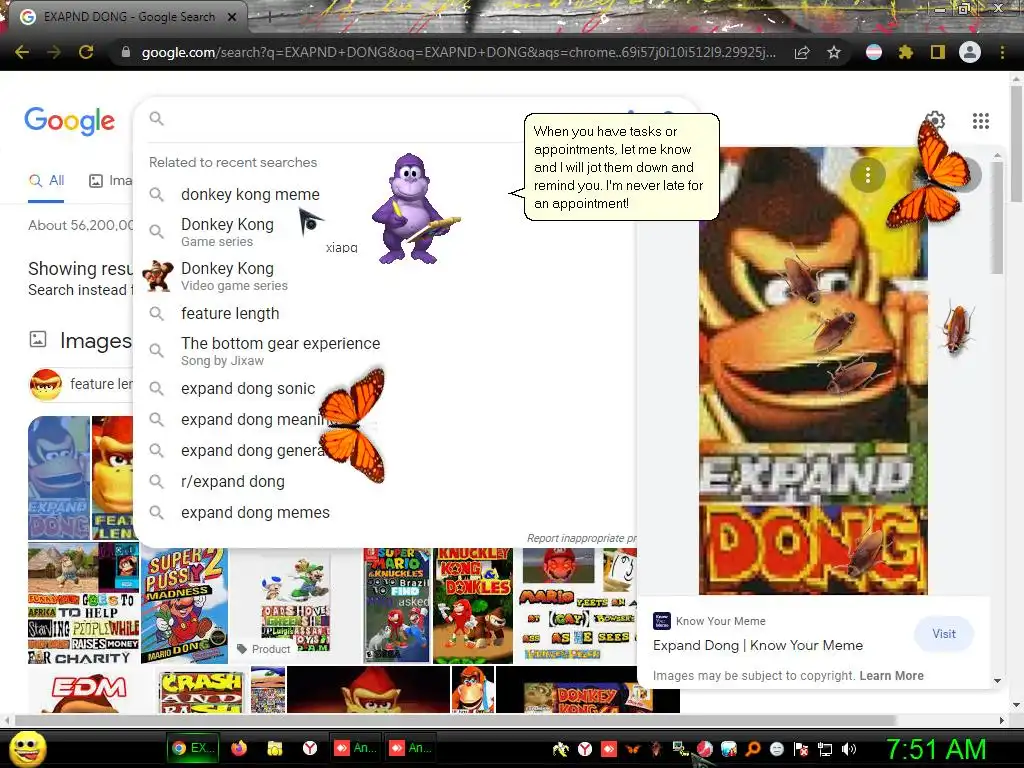The width and height of the screenshot is (1024, 768).
Task: Open File Explorer folder in taskbar
Action: pos(274,748)
